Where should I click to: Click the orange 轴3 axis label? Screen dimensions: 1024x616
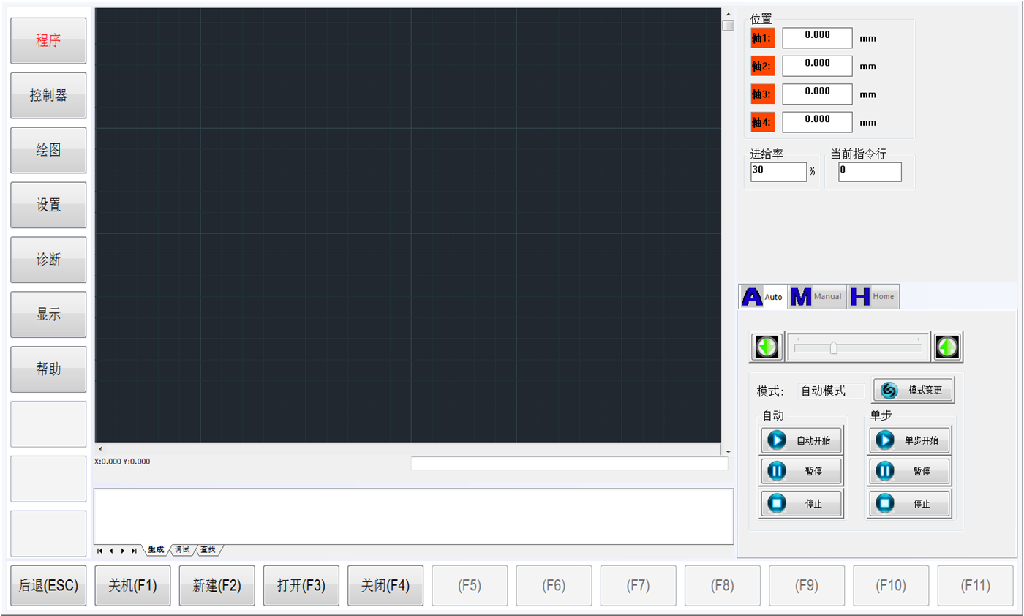pyautogui.click(x=762, y=94)
